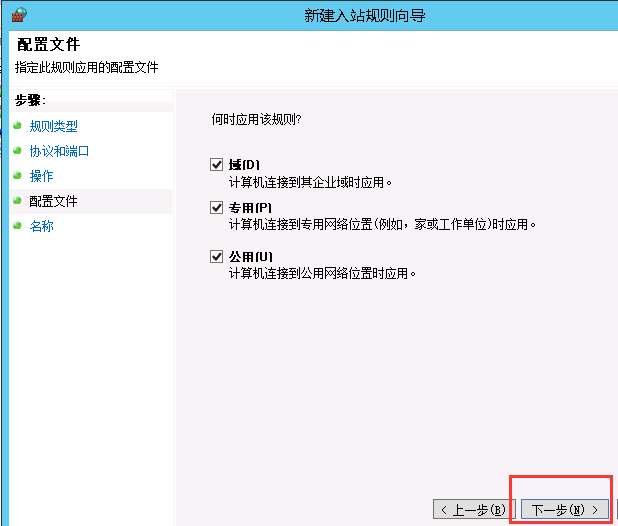This screenshot has width=618, height=526.
Task: Click the 步骤: sidebar header
Action: tap(30, 100)
